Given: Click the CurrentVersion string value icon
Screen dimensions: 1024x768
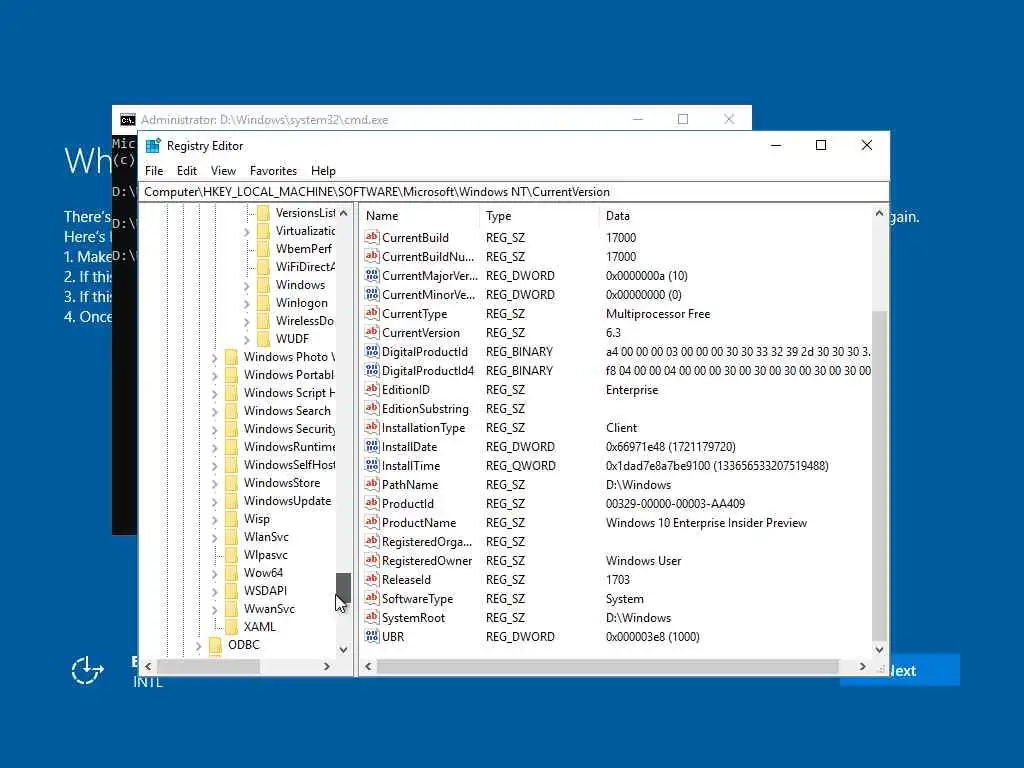Looking at the screenshot, I should coord(372,332).
